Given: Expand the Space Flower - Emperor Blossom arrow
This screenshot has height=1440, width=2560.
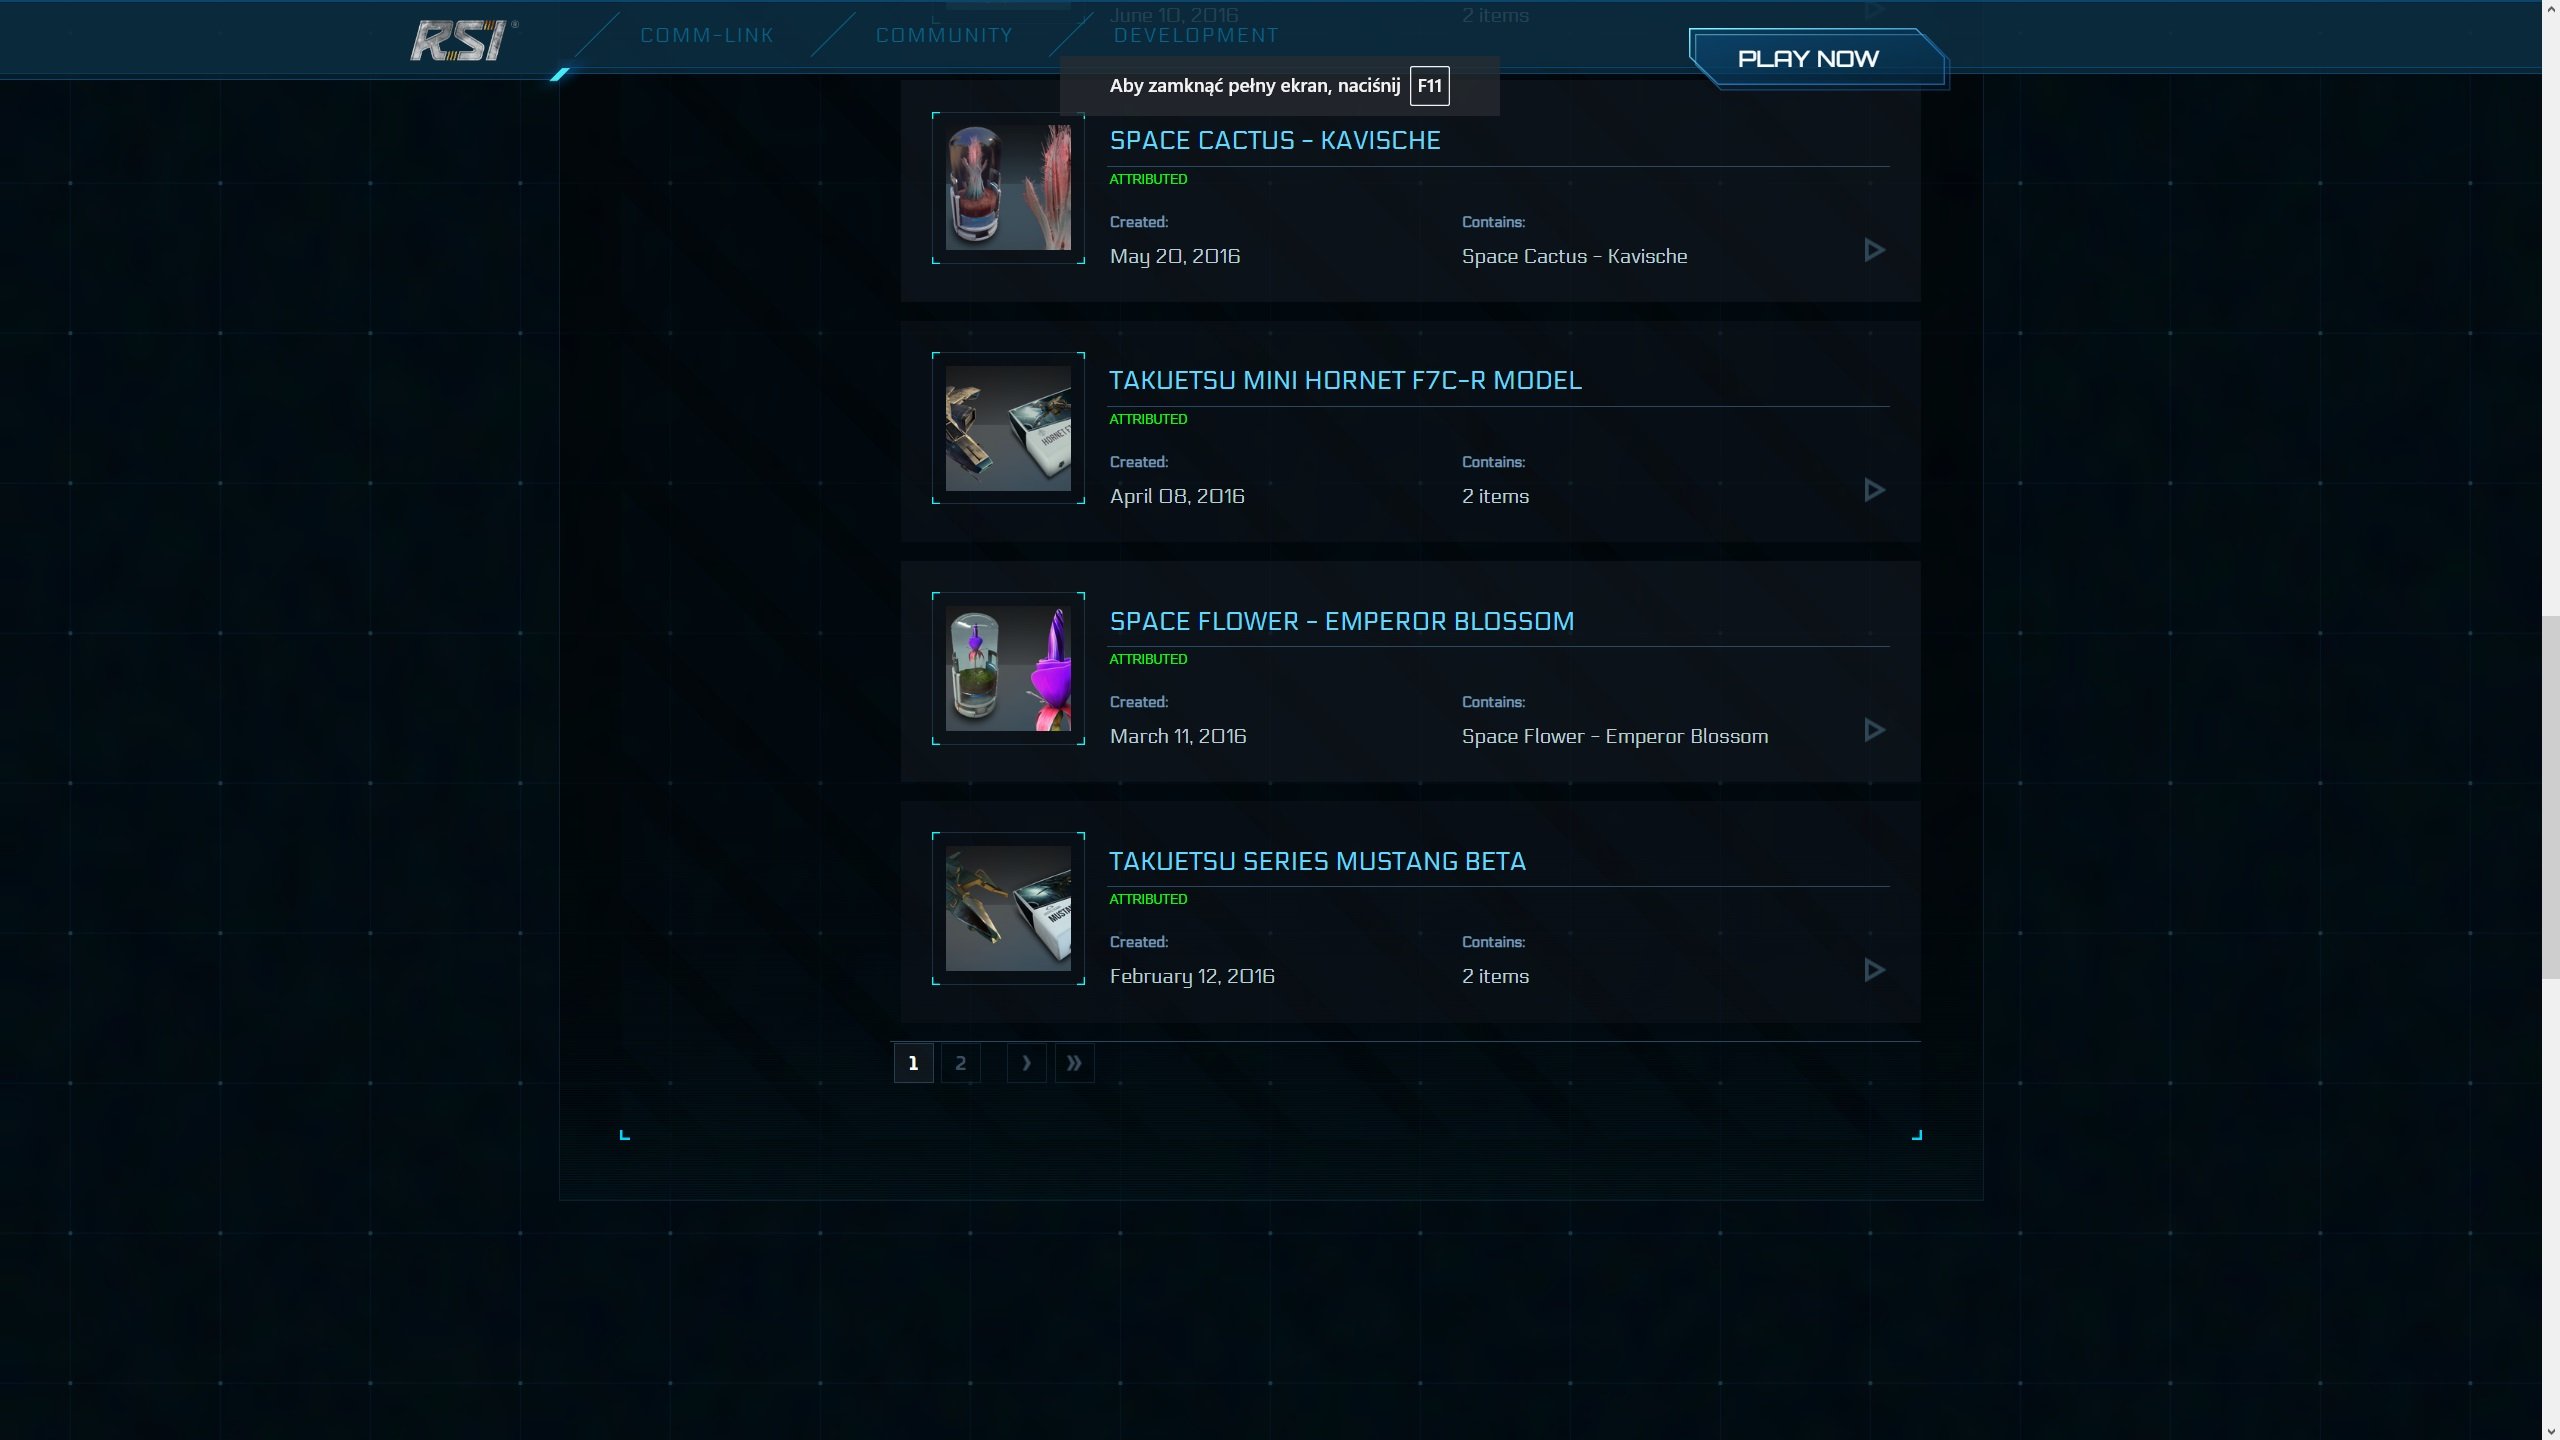Looking at the screenshot, I should click(1875, 730).
